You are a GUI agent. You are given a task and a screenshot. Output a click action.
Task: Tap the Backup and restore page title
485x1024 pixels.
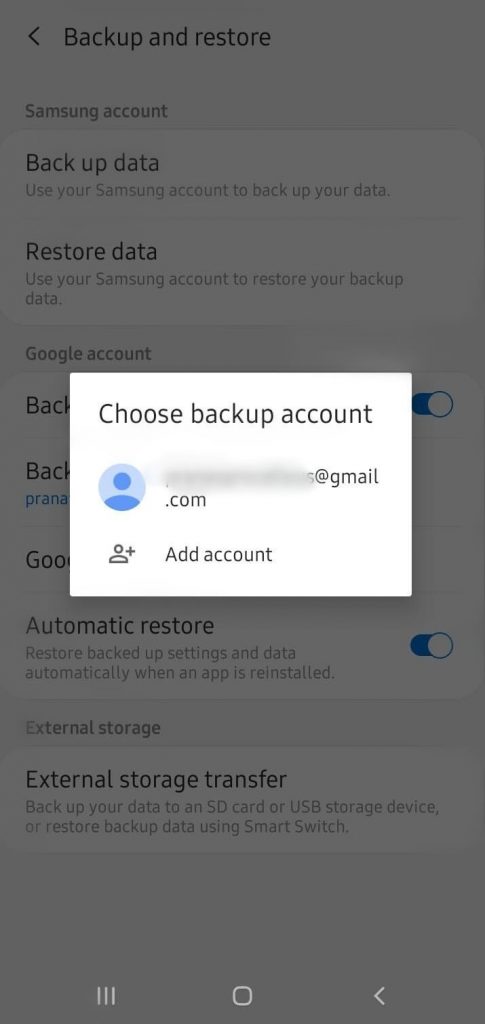tap(167, 37)
